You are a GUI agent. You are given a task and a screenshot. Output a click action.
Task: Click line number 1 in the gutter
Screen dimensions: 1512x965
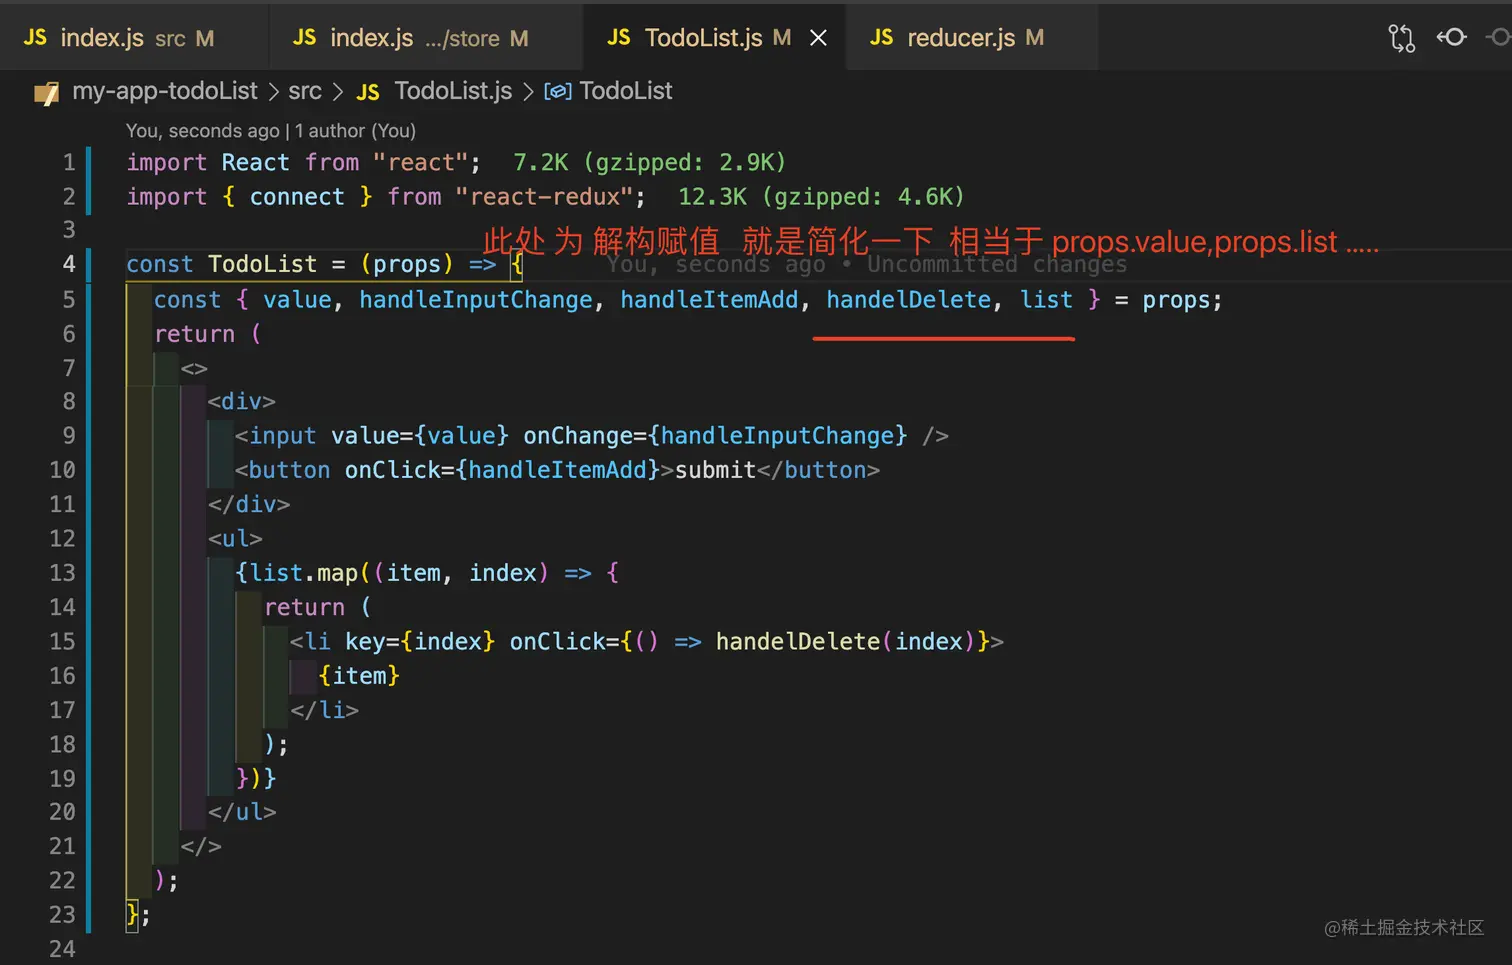(68, 162)
